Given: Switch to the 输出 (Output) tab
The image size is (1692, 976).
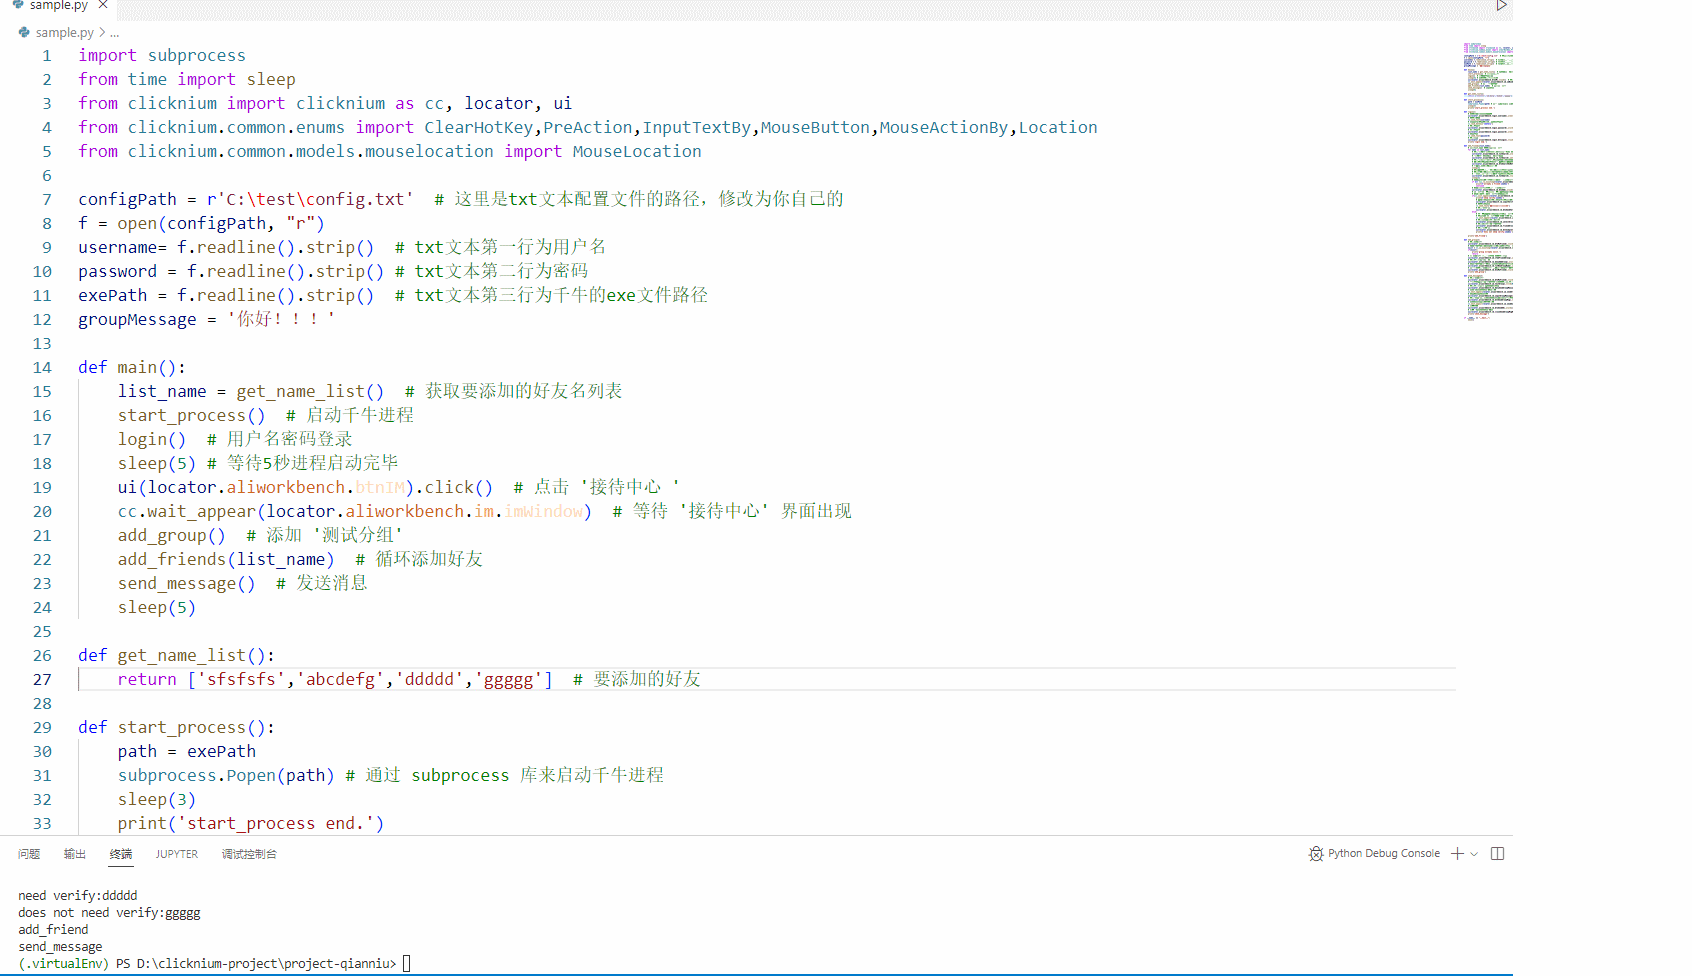Looking at the screenshot, I should (x=74, y=854).
